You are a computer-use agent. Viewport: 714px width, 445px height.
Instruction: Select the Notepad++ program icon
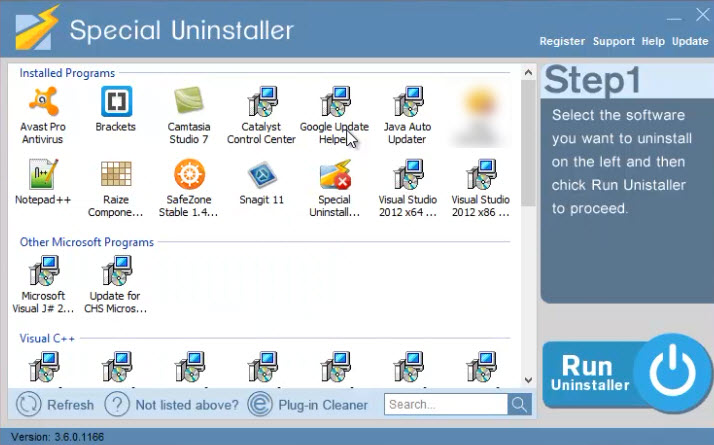[43, 174]
